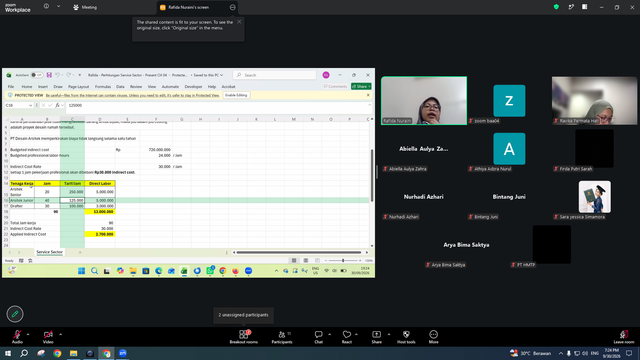Dismiss the shared content fit notification

(239, 22)
